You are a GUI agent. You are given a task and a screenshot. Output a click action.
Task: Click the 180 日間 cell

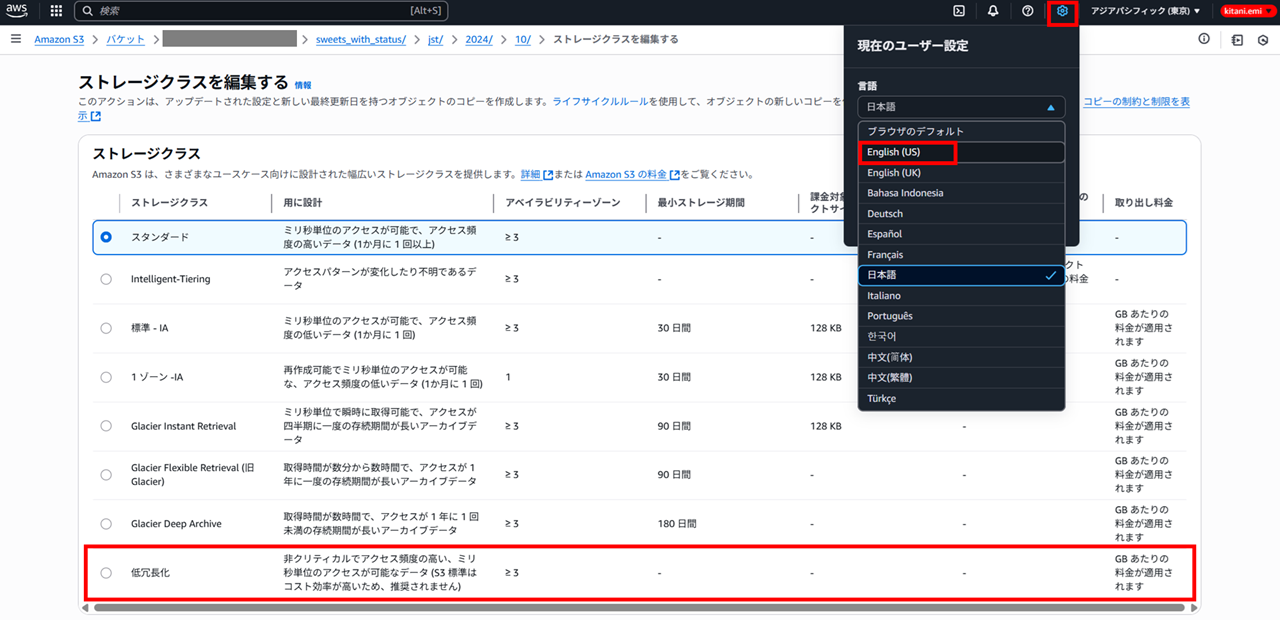676,523
